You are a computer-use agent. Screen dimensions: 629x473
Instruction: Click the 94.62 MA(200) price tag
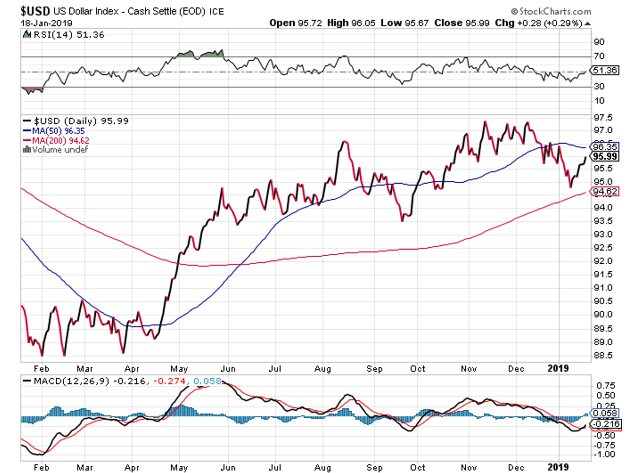point(603,191)
